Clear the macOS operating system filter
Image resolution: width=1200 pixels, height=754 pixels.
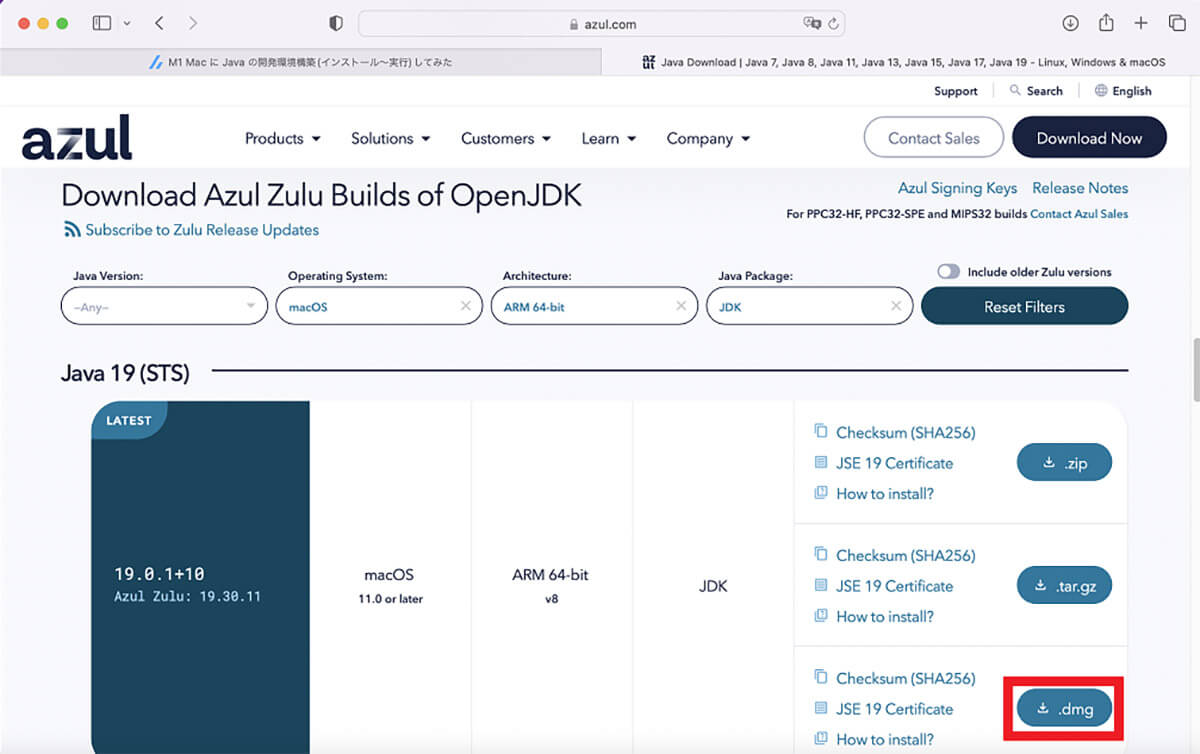point(465,306)
